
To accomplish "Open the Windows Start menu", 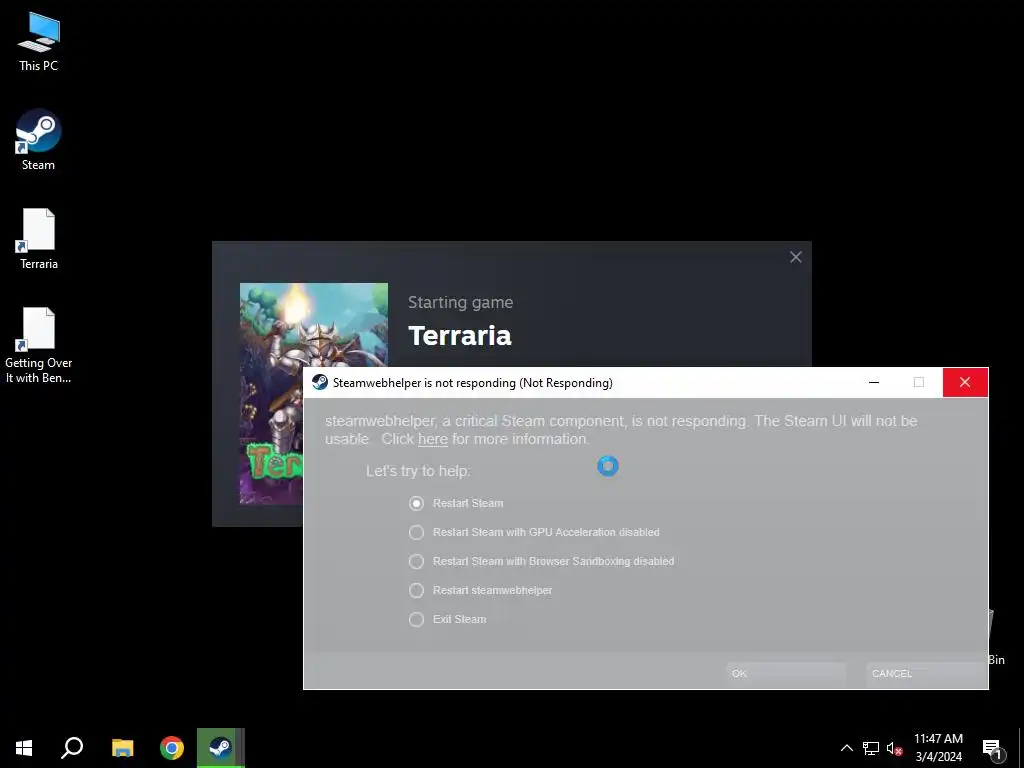I will [24, 748].
